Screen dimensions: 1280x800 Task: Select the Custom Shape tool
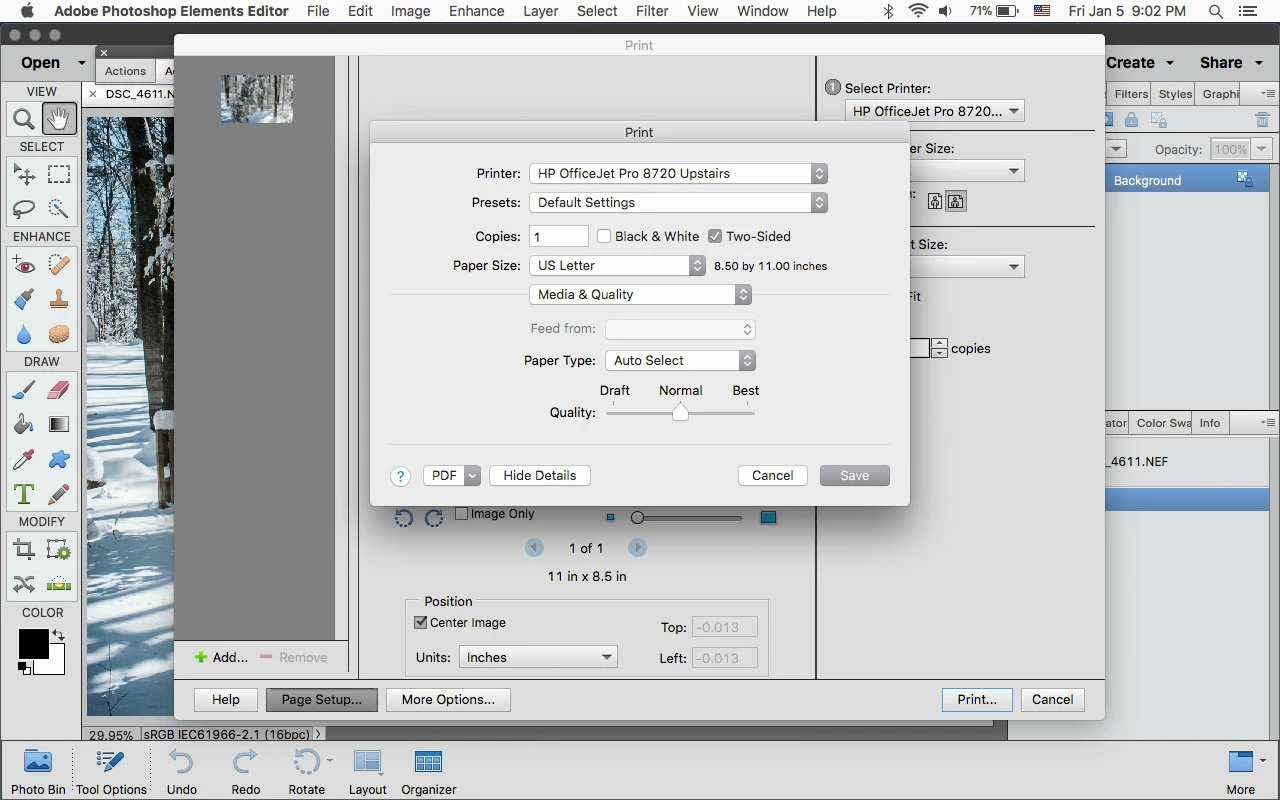tap(59, 459)
